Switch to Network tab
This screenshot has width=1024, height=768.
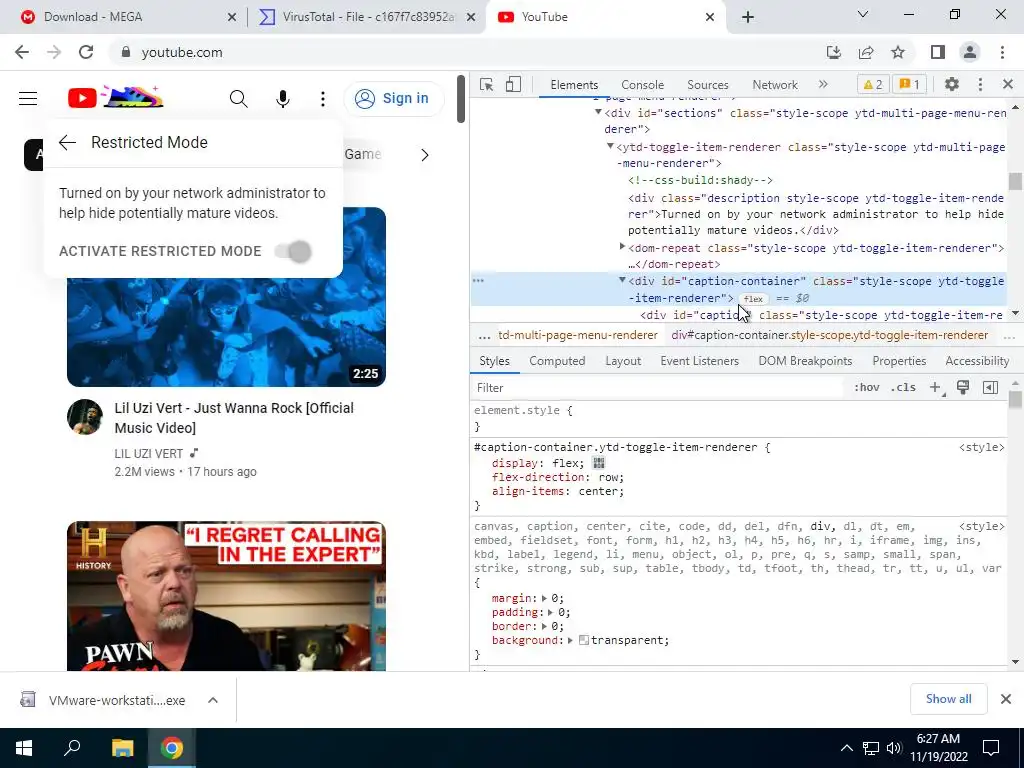pos(775,85)
